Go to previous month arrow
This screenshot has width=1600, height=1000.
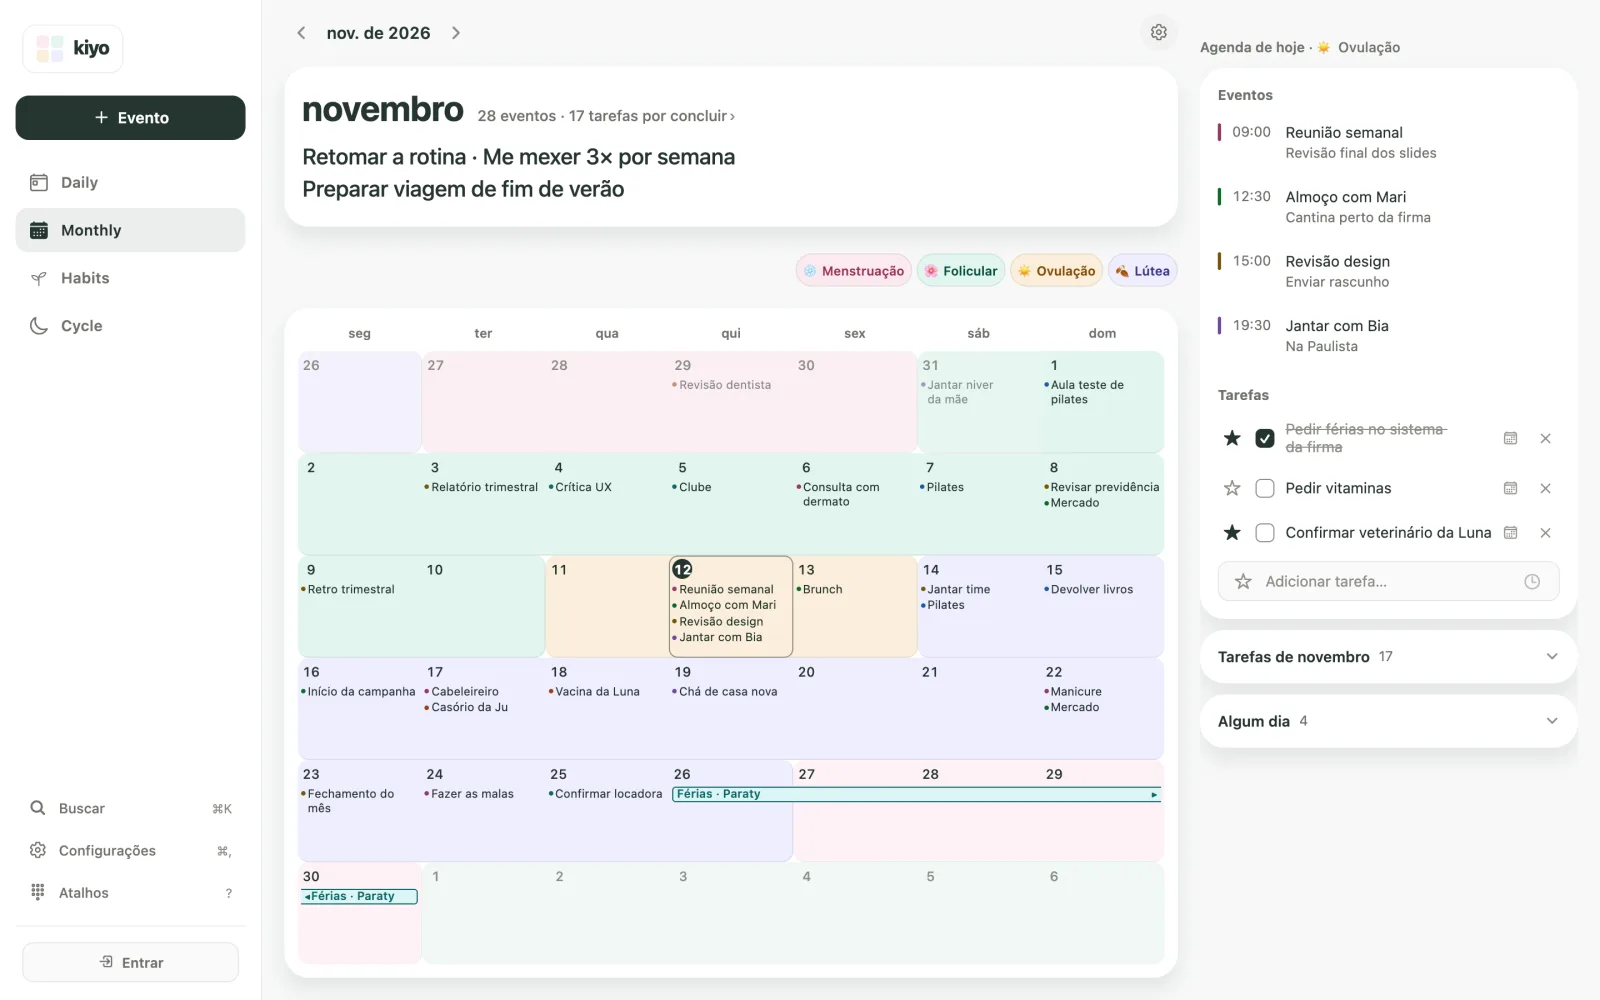[301, 33]
